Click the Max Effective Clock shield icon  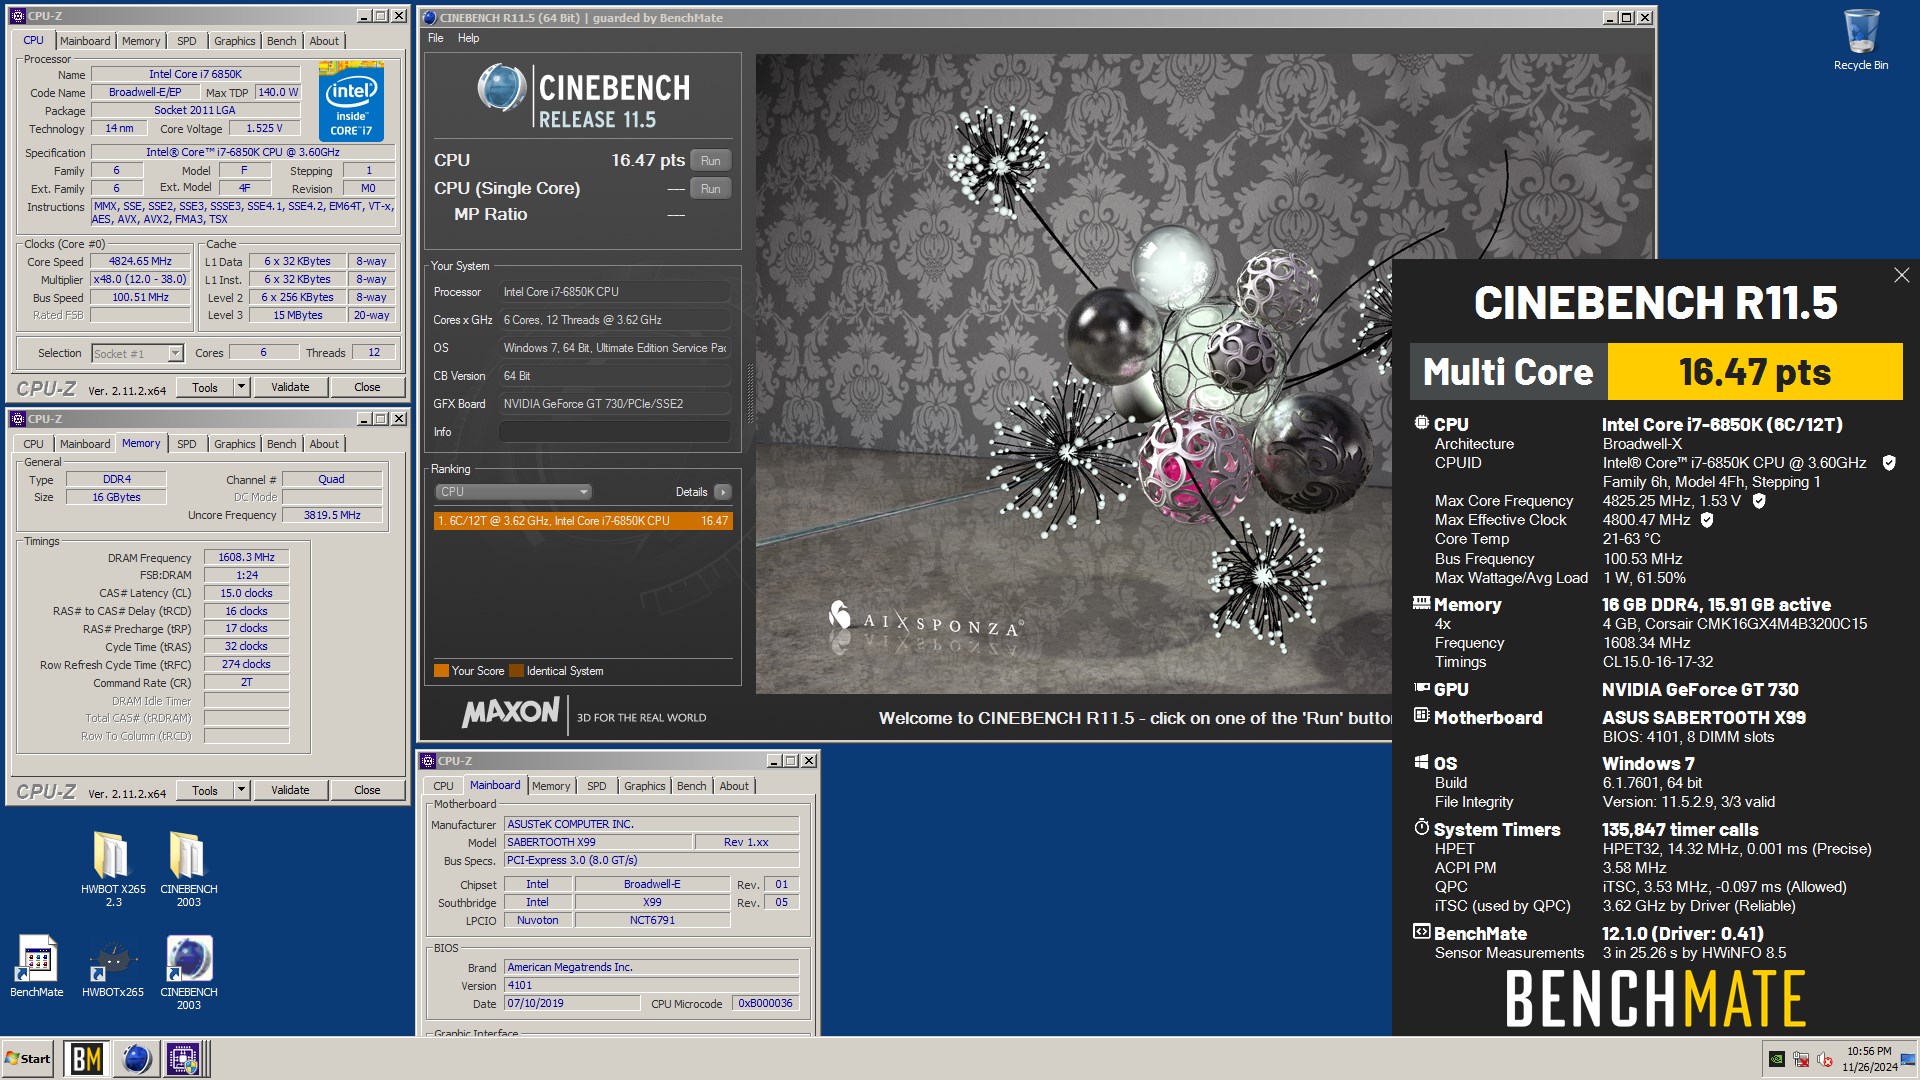(x=1707, y=520)
